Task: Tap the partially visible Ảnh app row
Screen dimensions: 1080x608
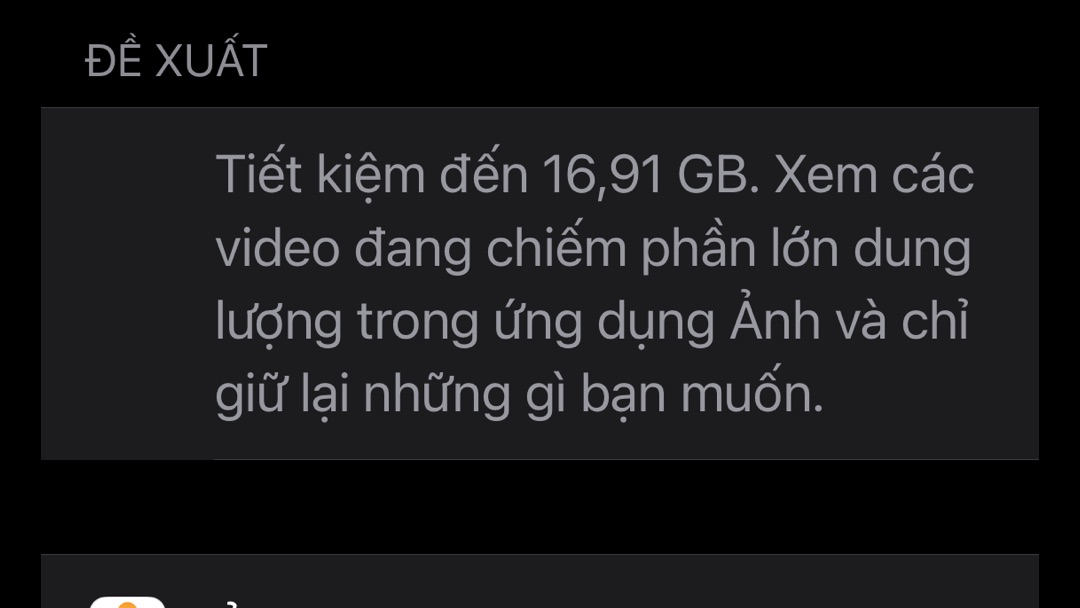Action: 540,581
